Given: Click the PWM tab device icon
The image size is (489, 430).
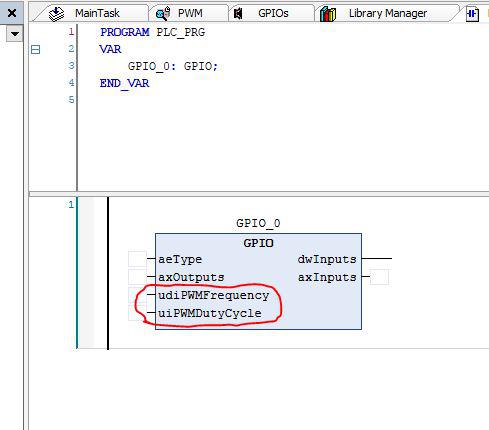Looking at the screenshot, I should click(163, 14).
